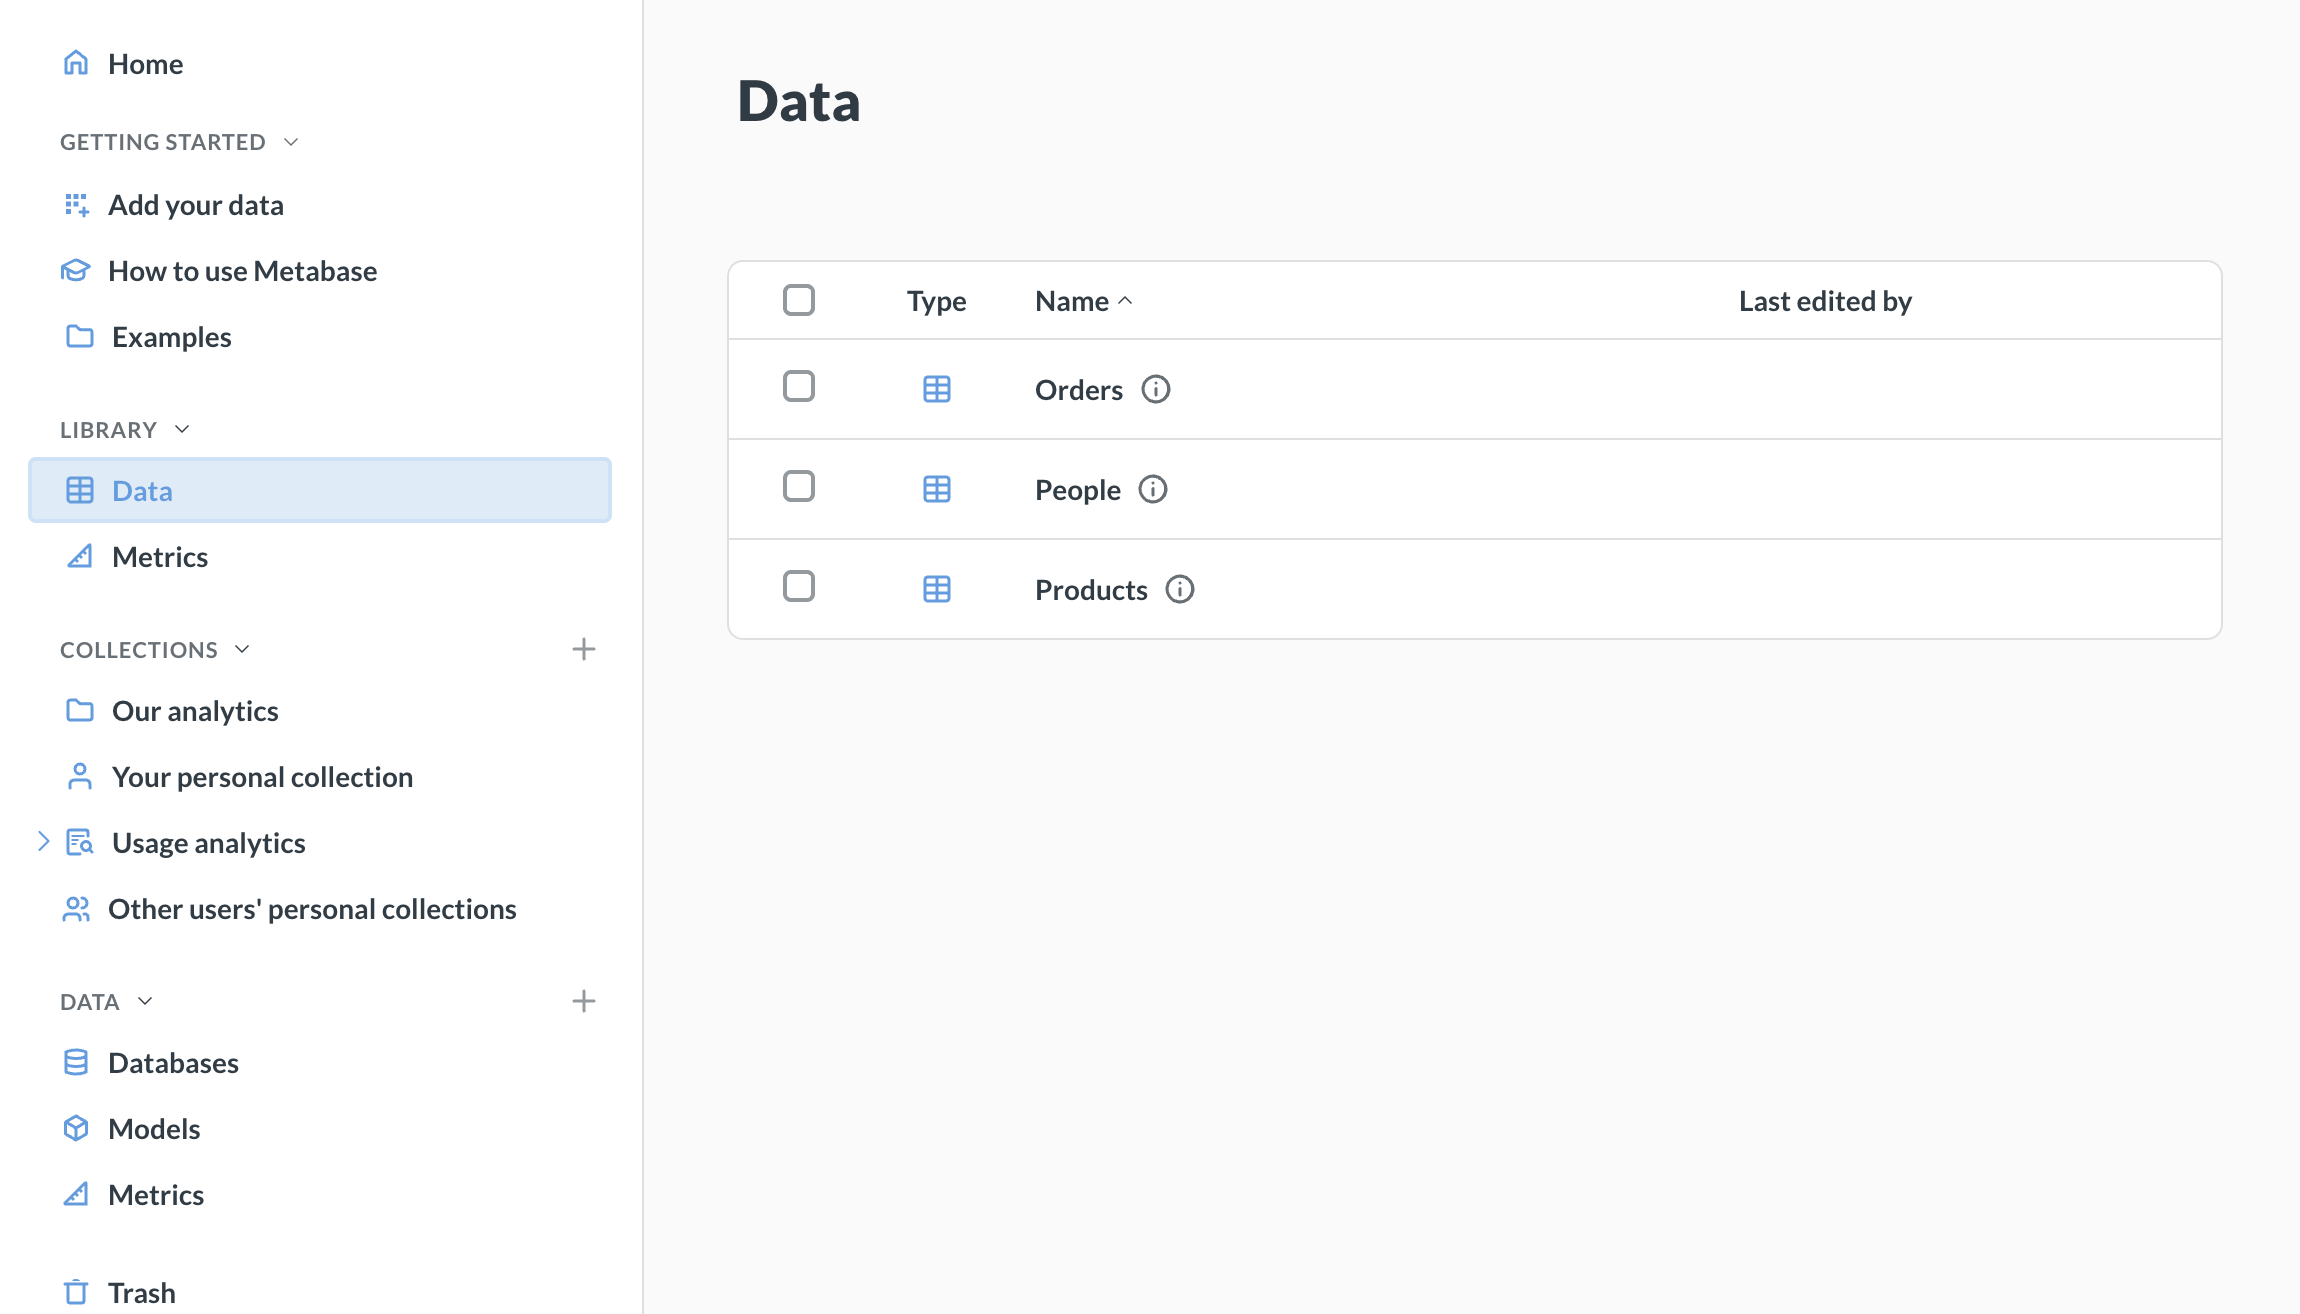Collapse the GETTING STARTED section

click(x=290, y=141)
